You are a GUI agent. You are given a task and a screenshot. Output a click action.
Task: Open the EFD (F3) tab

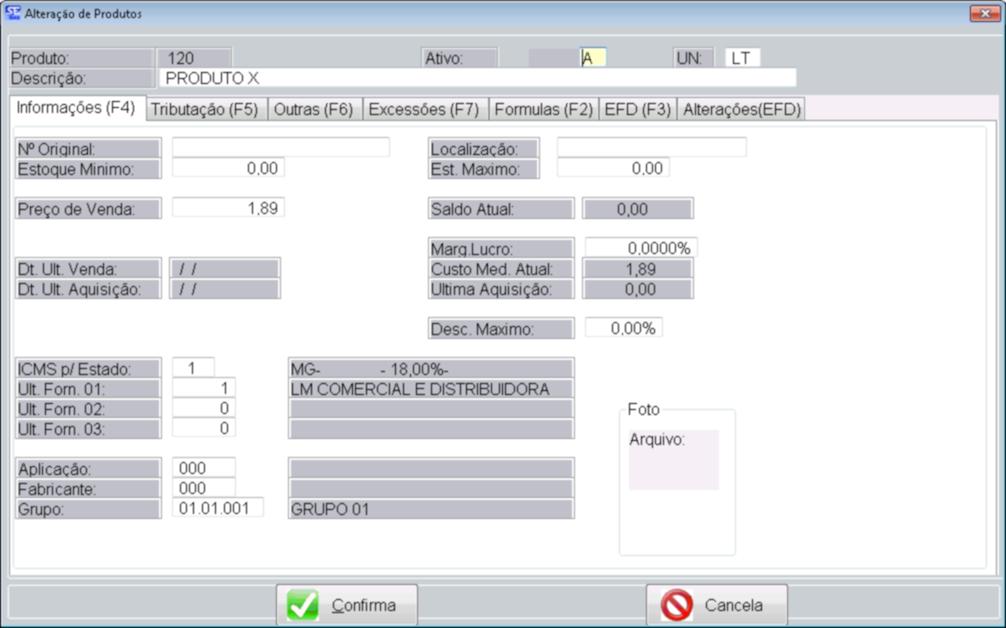[637, 110]
